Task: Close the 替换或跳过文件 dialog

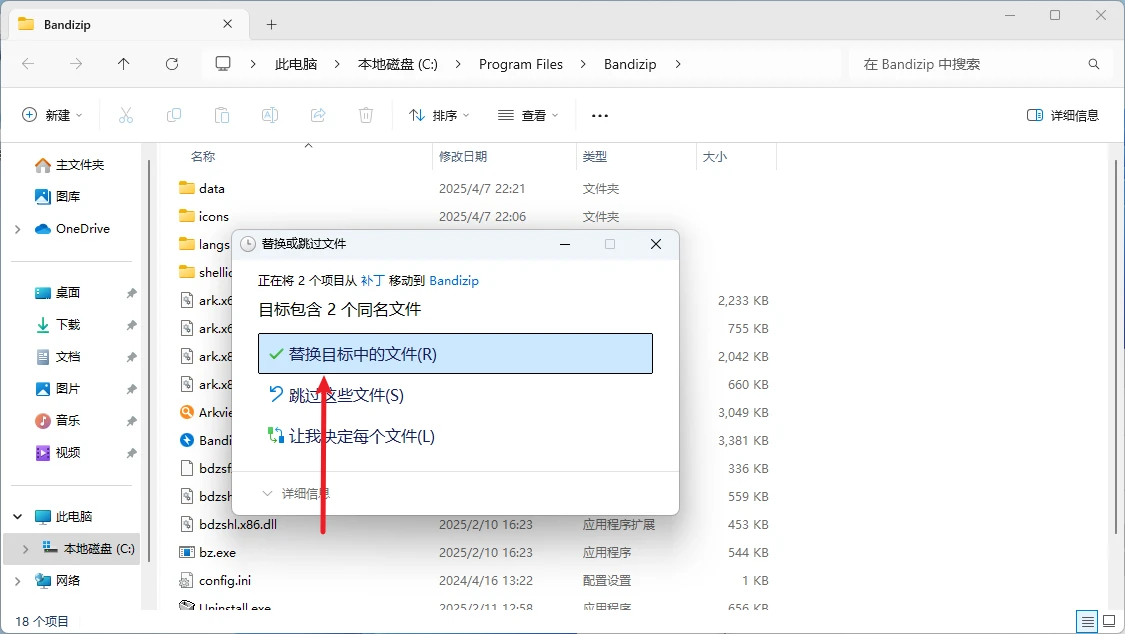Action: (x=656, y=244)
